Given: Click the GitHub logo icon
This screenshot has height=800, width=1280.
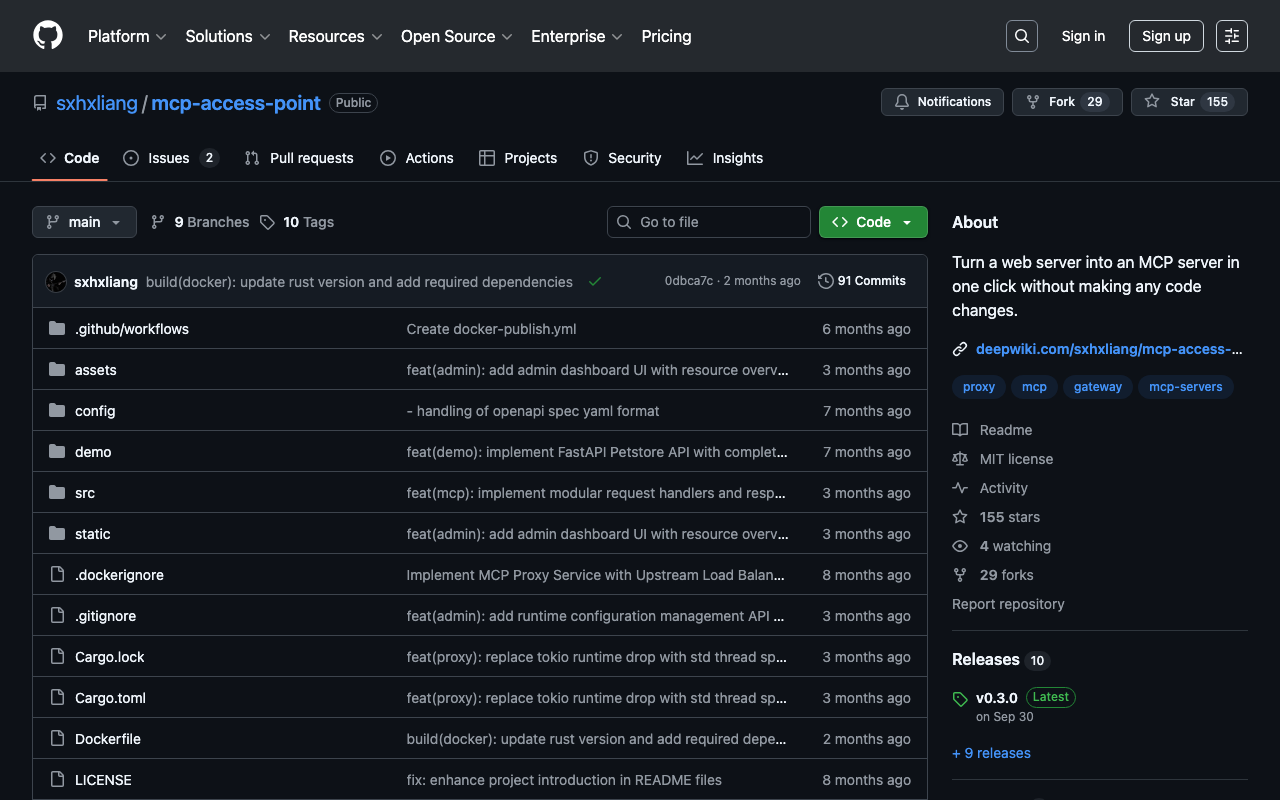Looking at the screenshot, I should 48,36.
